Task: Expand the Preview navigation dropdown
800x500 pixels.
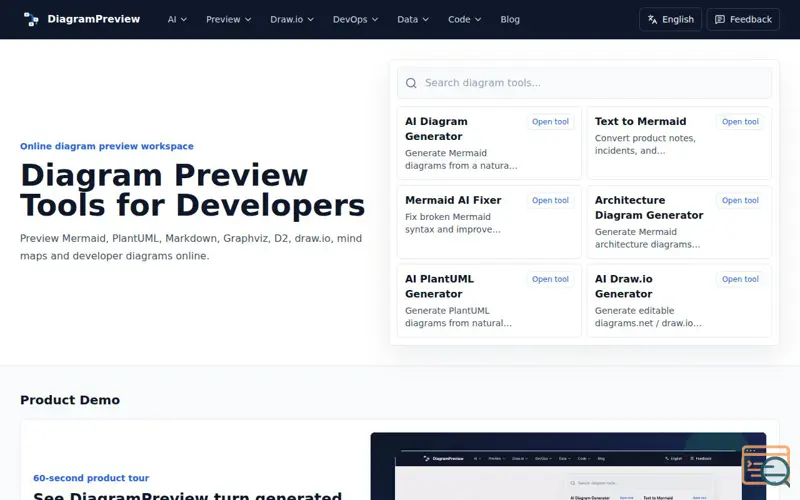Action: point(229,19)
